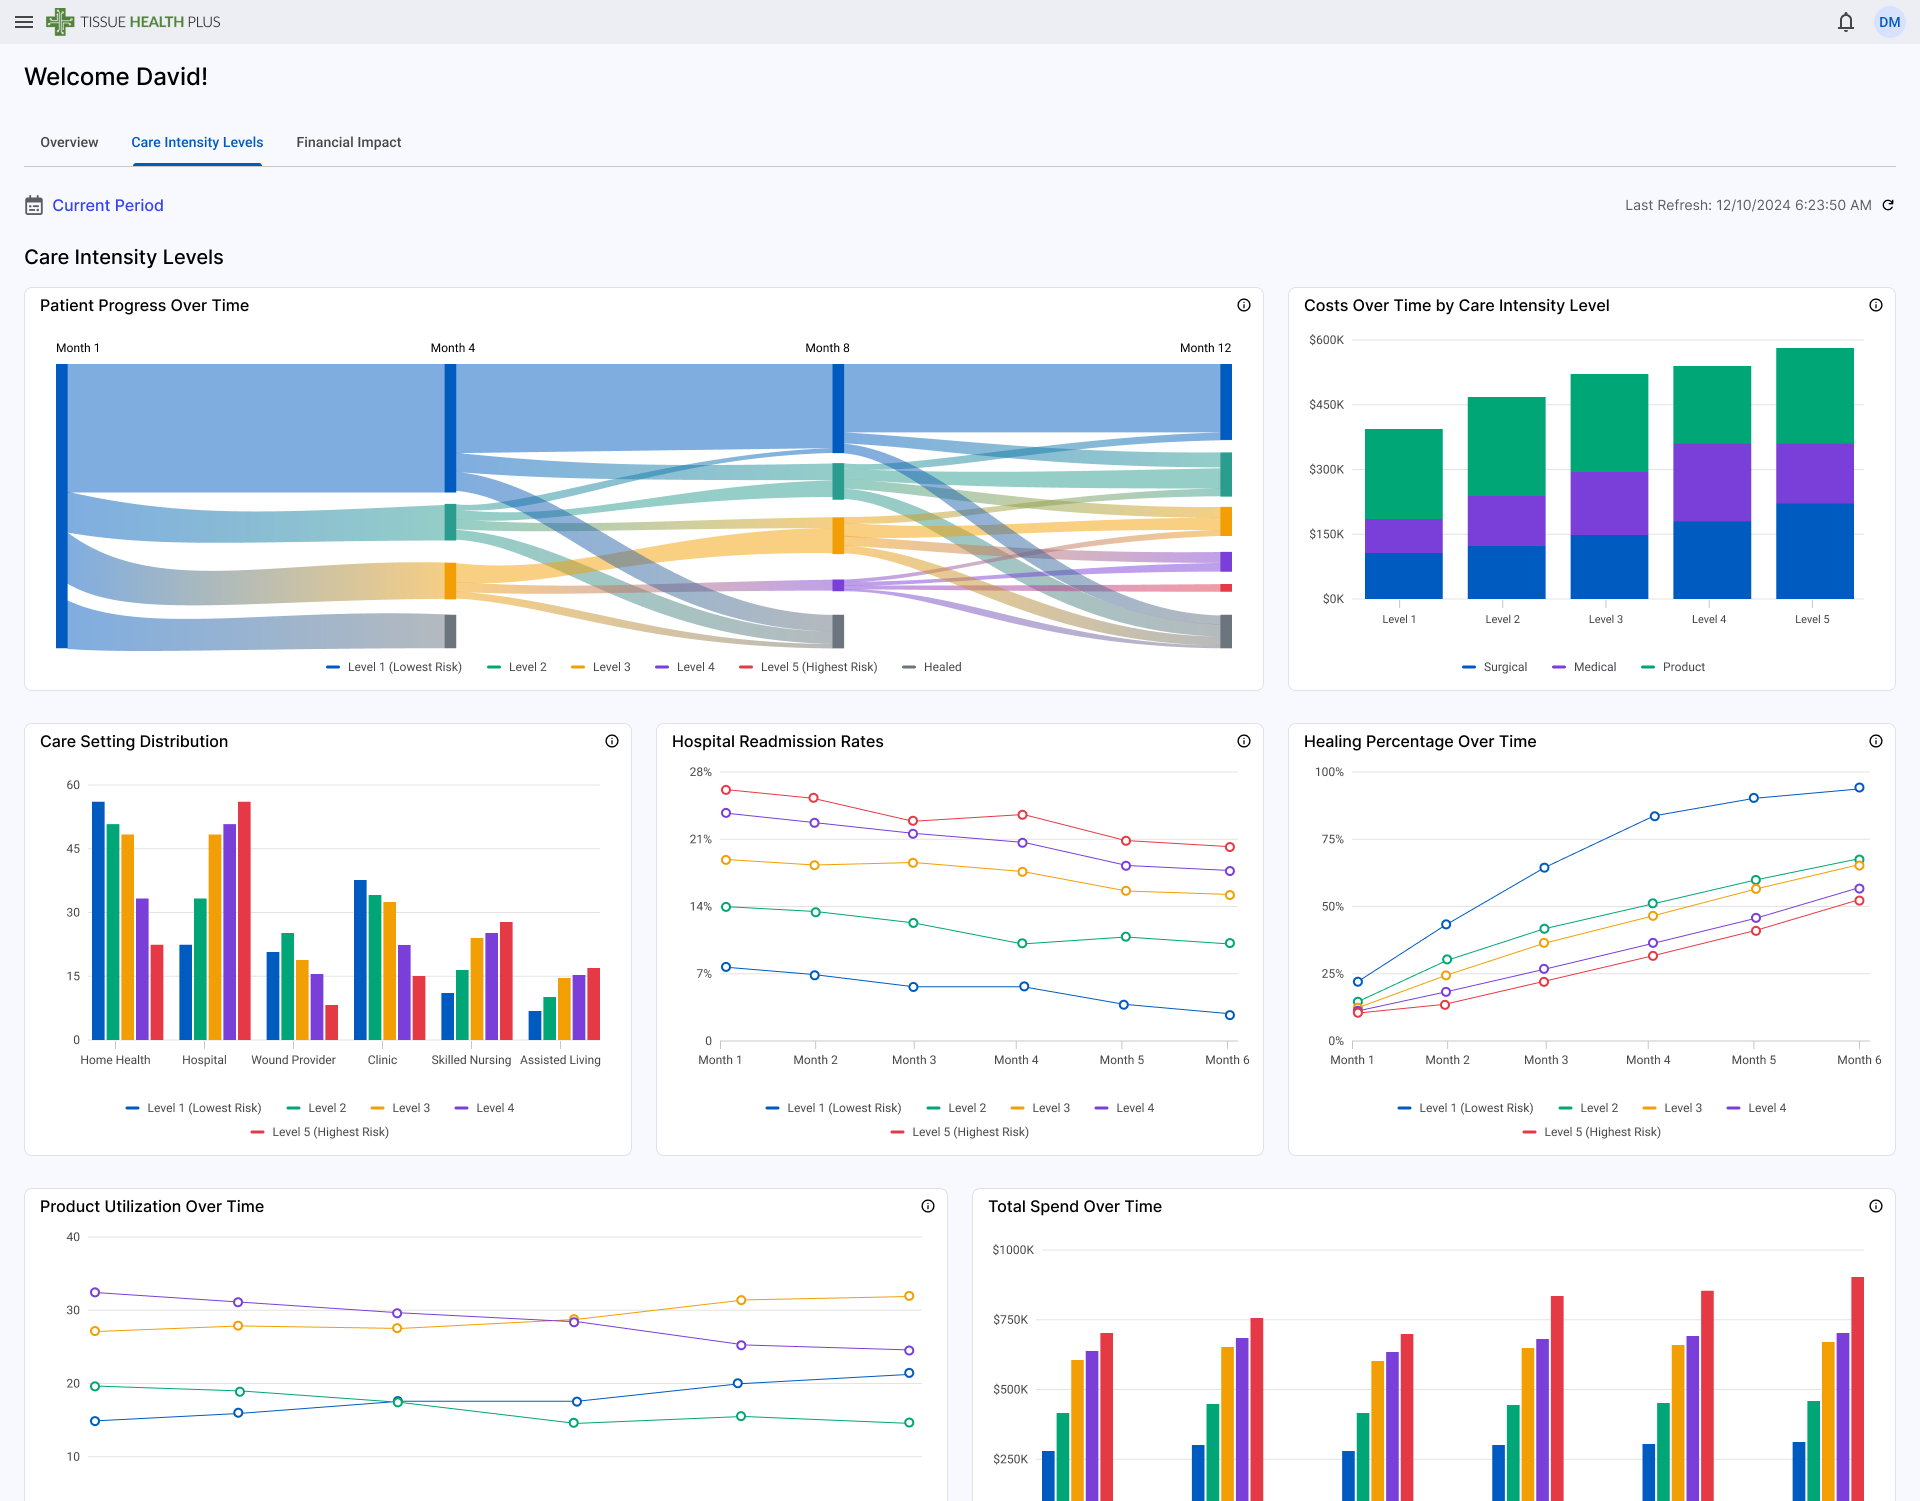Click info icon on Hospital Readmission Rates
Screen dimensions: 1920x1501
(x=1243, y=741)
